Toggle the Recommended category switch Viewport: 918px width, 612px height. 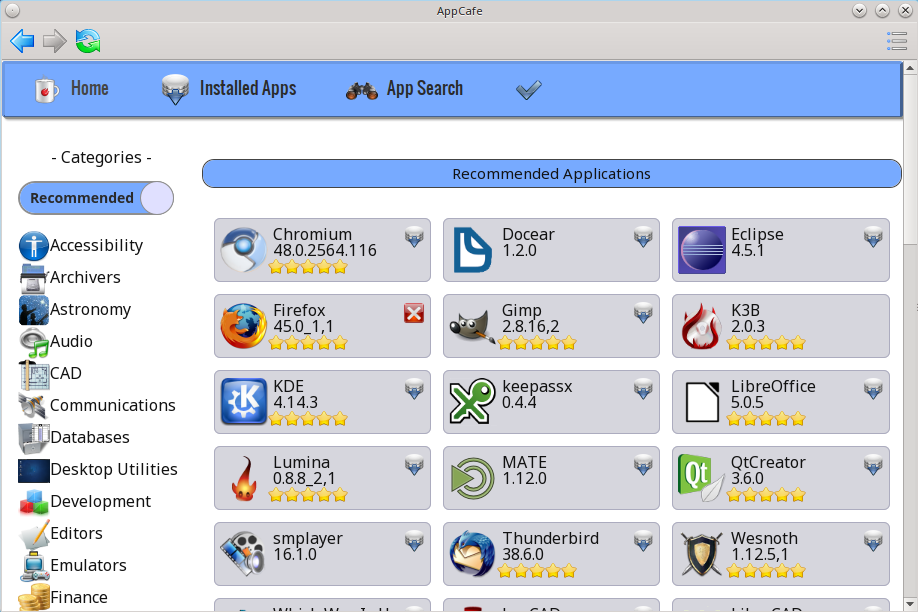(x=96, y=198)
